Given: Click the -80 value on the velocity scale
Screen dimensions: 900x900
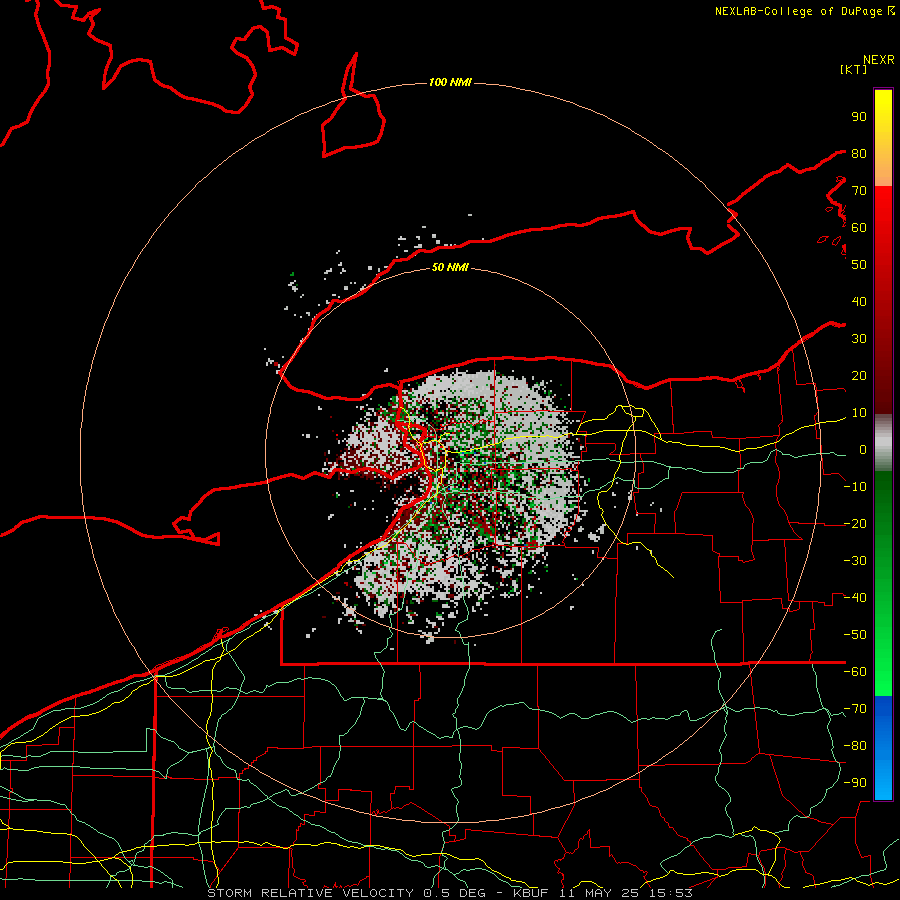Looking at the screenshot, I should (x=855, y=746).
